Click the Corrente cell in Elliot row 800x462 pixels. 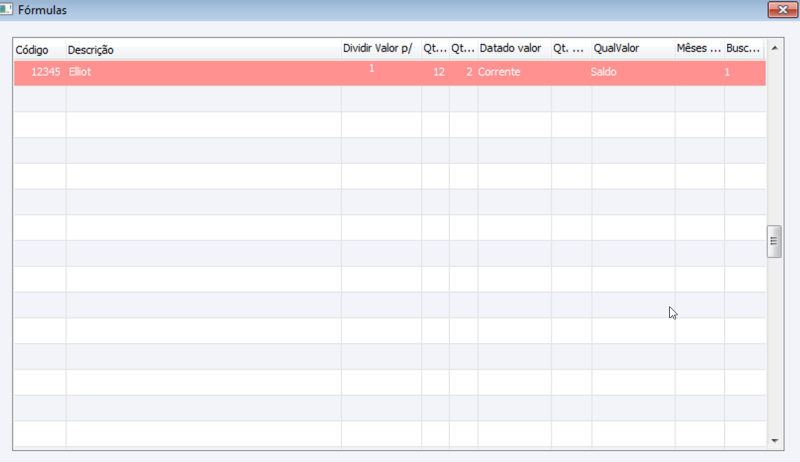point(514,72)
